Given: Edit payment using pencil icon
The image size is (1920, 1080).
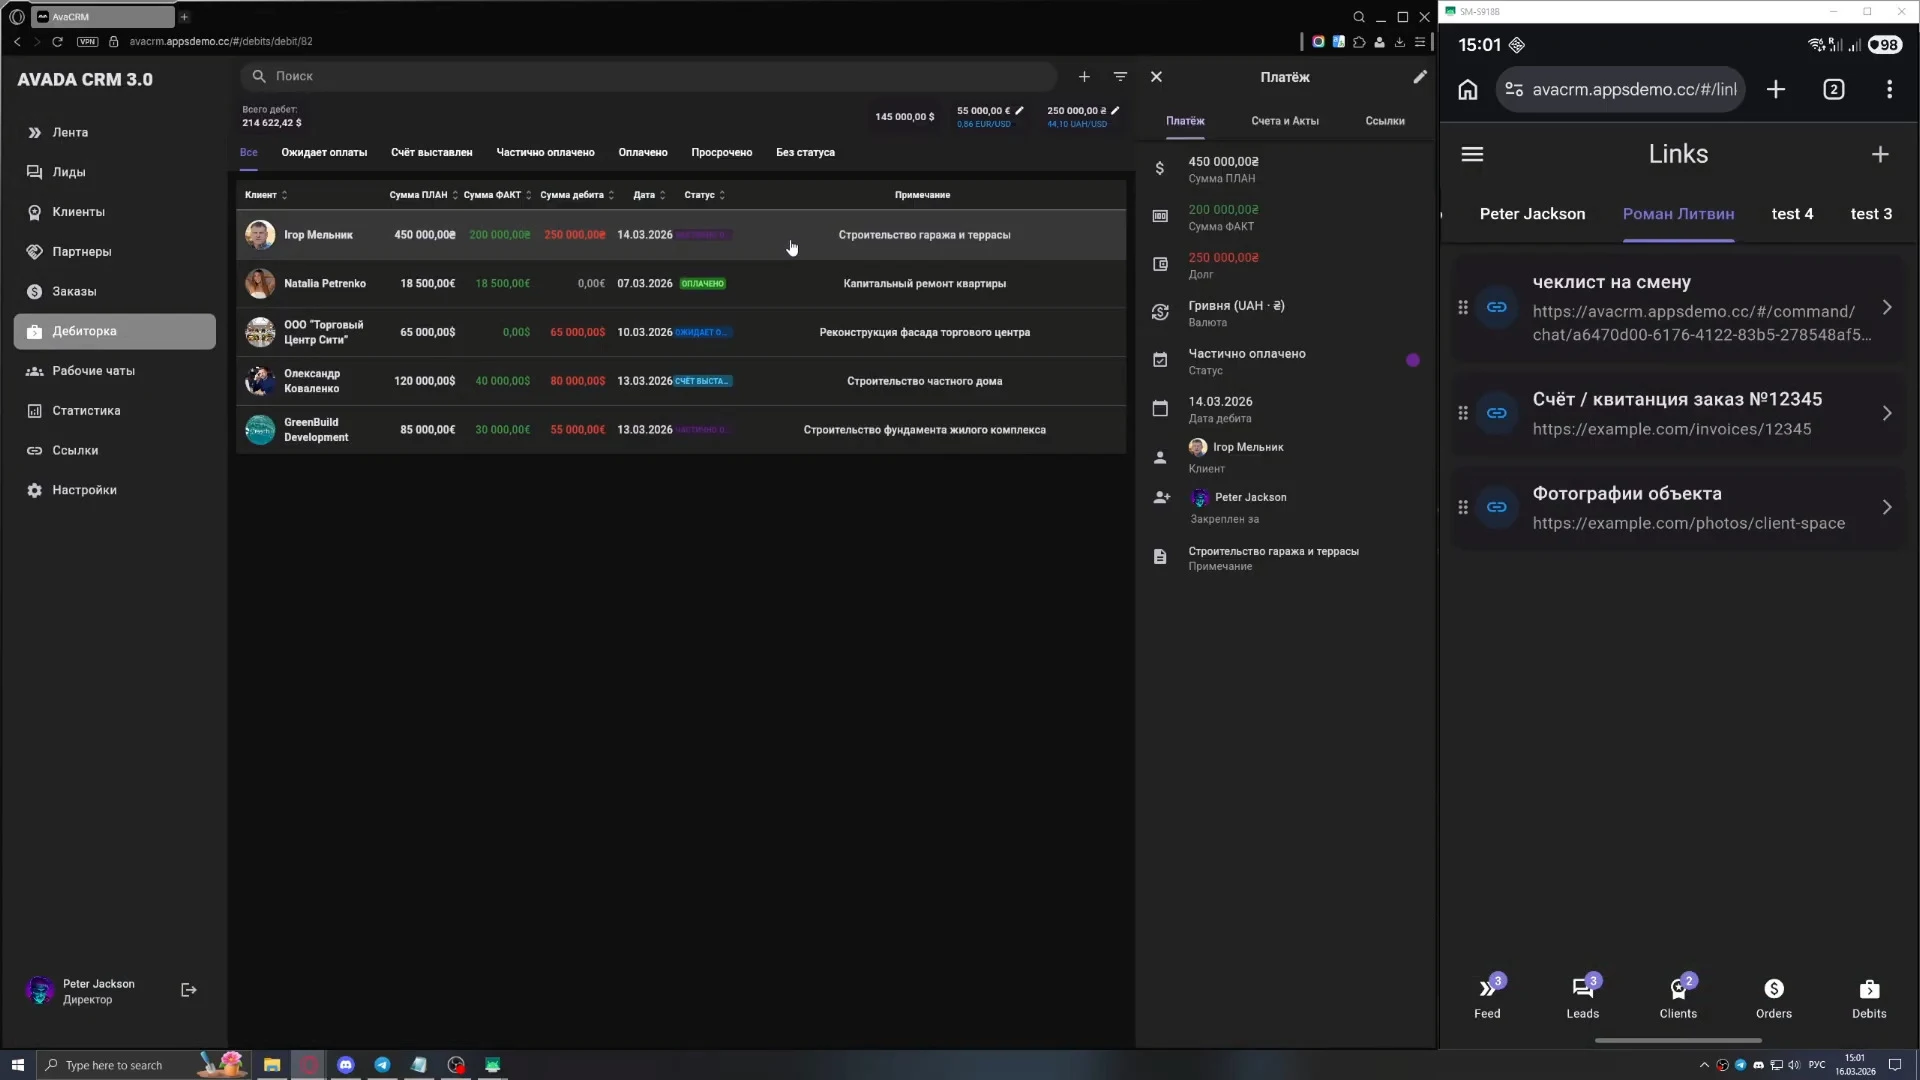Looking at the screenshot, I should pos(1419,77).
